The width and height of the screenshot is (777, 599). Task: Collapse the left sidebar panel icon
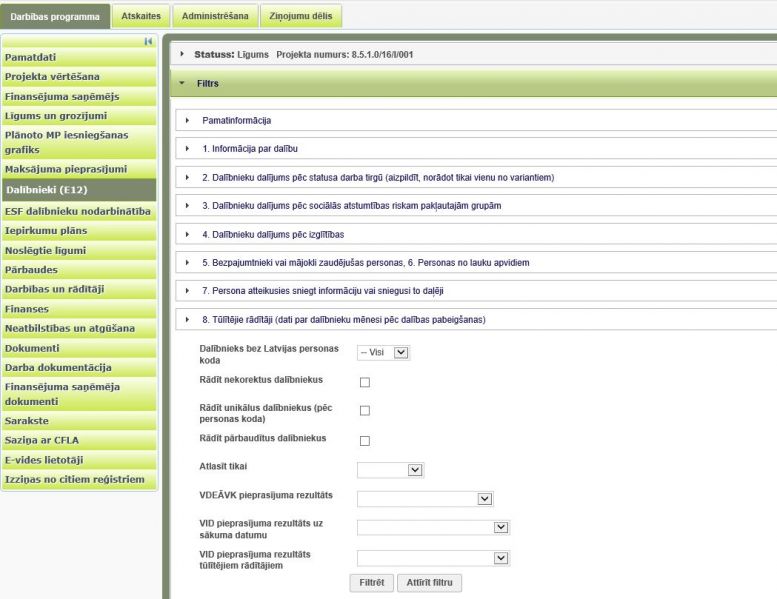[x=149, y=41]
